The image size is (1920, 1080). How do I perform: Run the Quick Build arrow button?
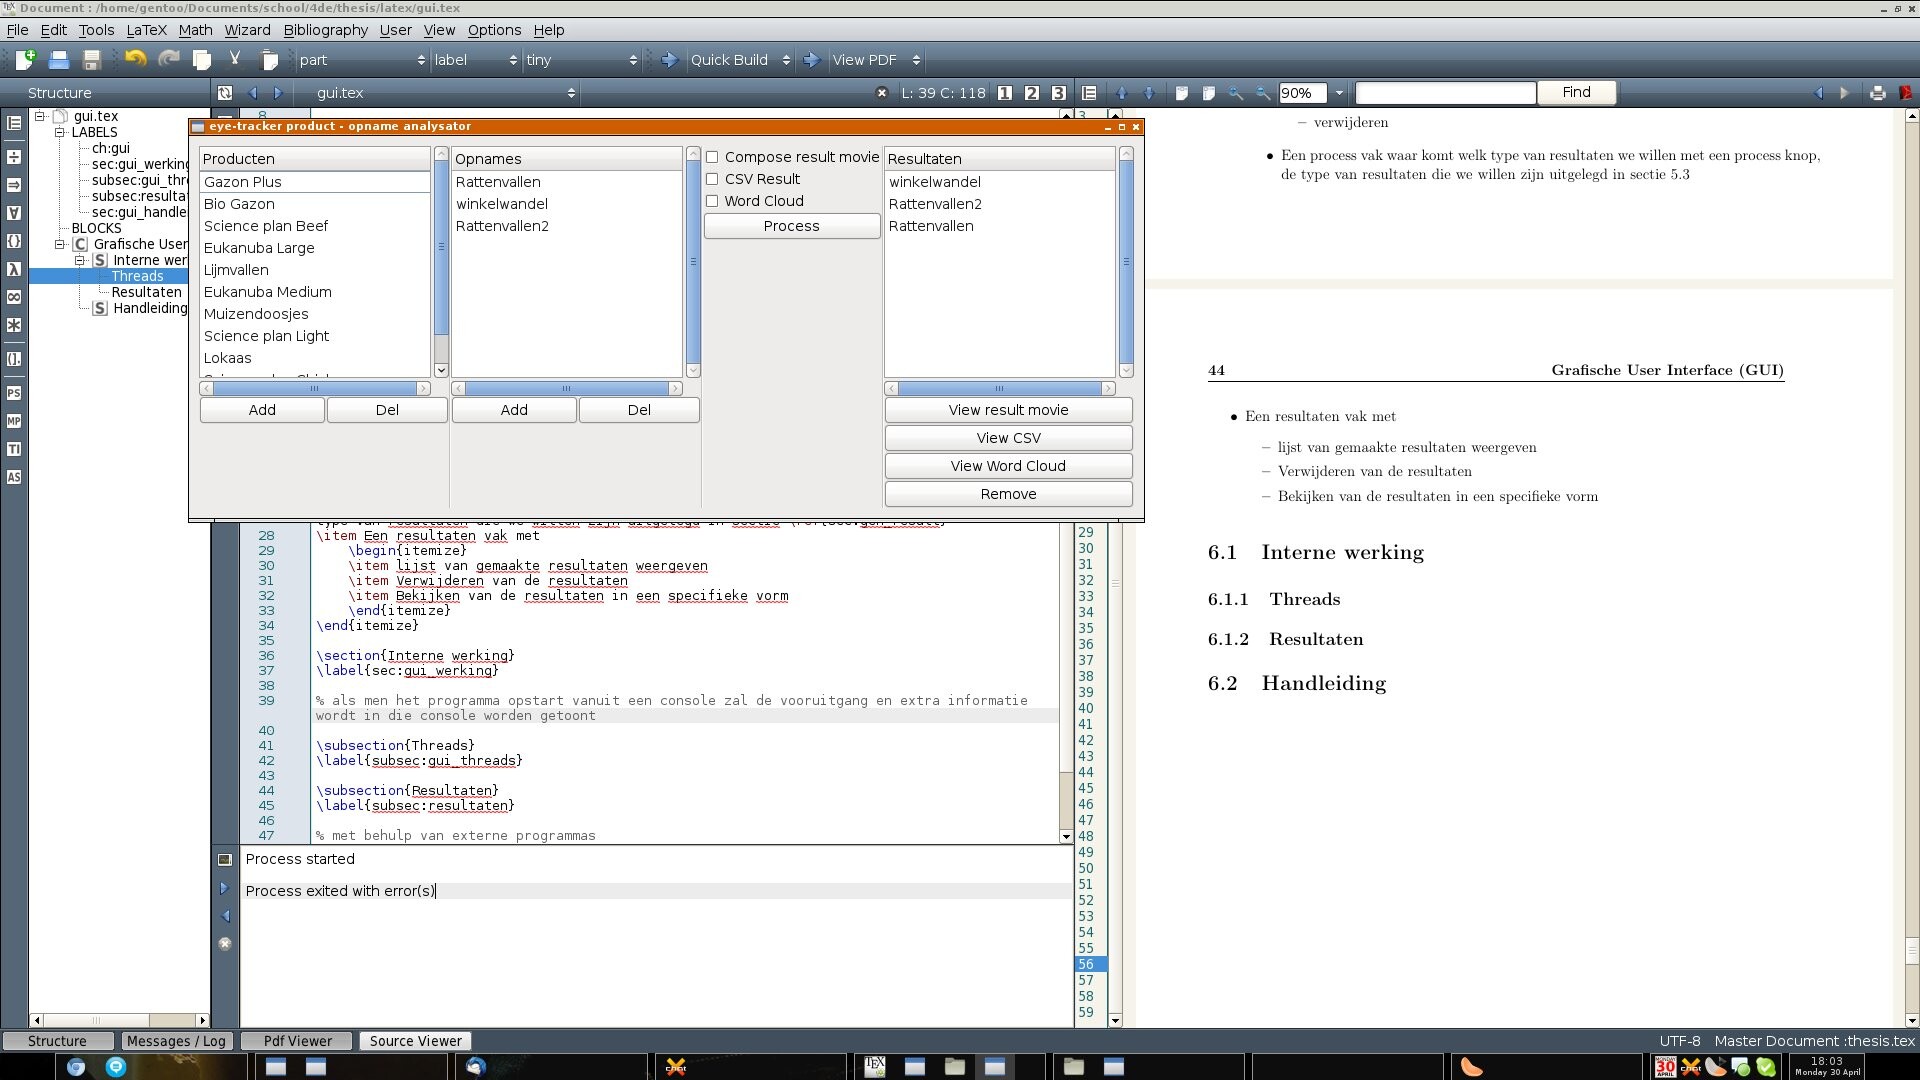[x=669, y=60]
